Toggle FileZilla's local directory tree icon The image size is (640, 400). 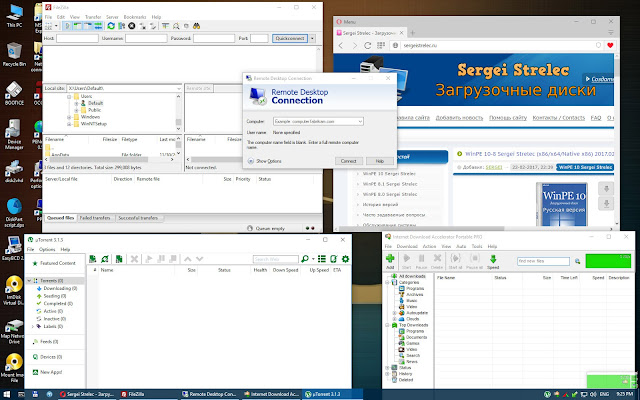(x=77, y=26)
